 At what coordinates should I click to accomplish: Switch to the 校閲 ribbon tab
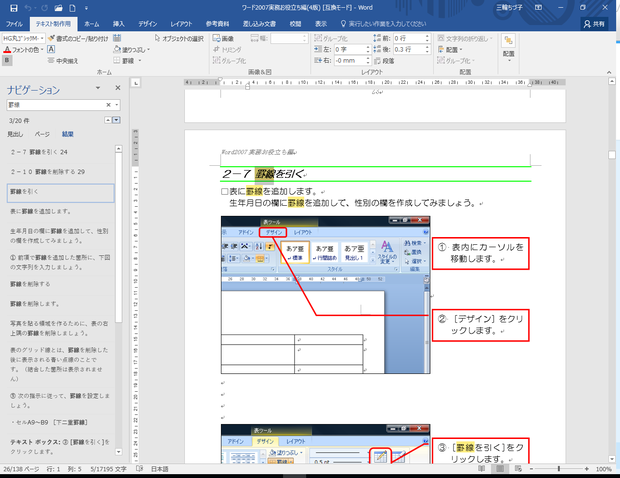coord(295,24)
